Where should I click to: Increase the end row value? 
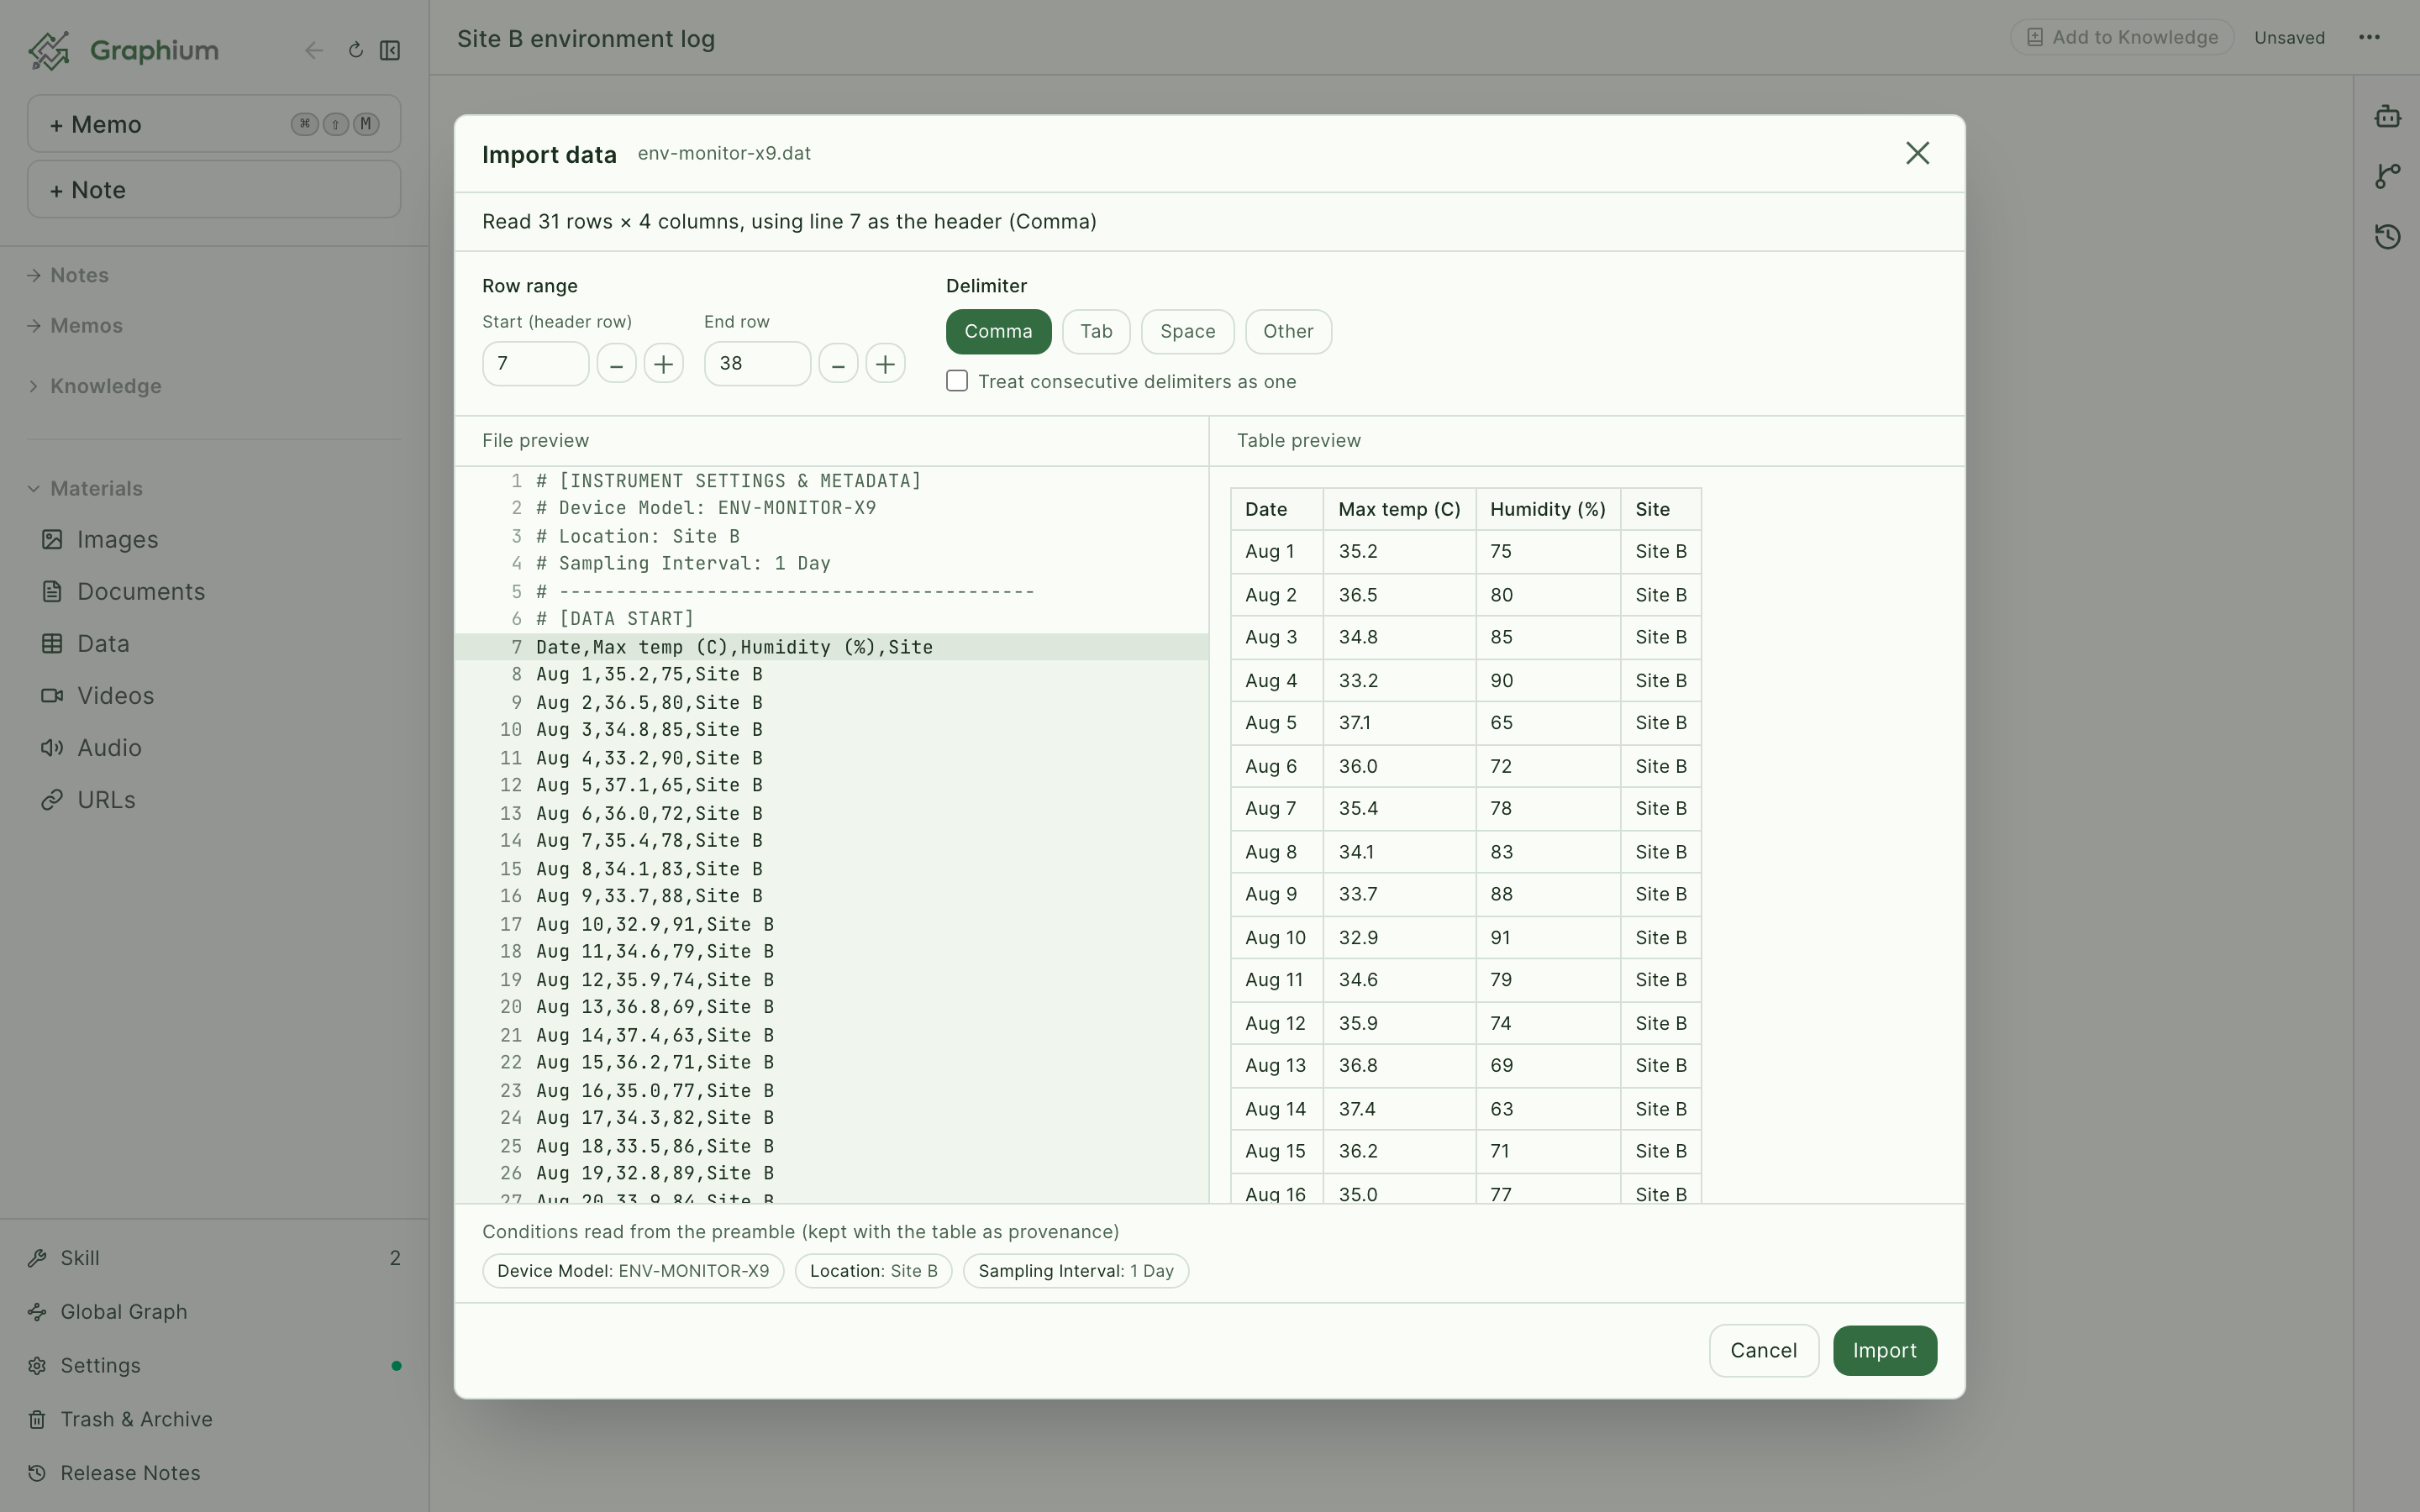point(886,364)
